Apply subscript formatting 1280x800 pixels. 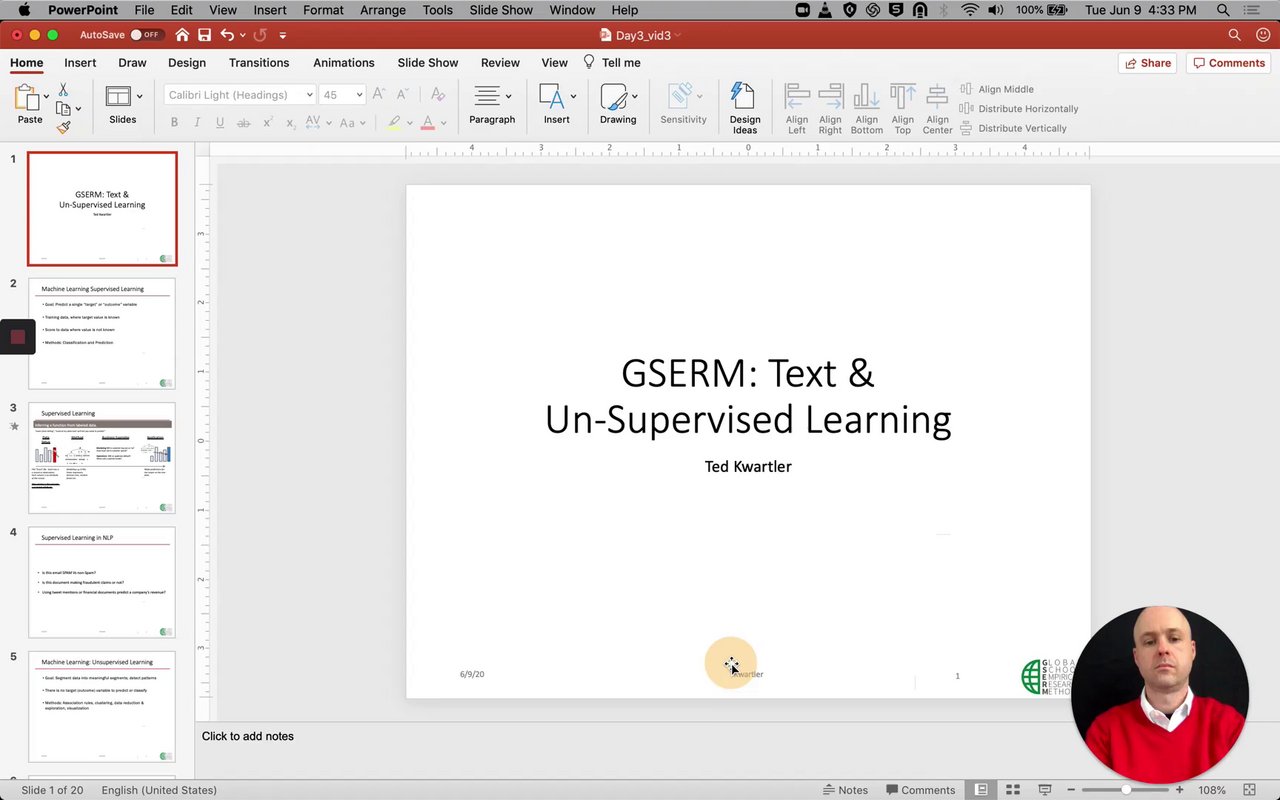(290, 123)
